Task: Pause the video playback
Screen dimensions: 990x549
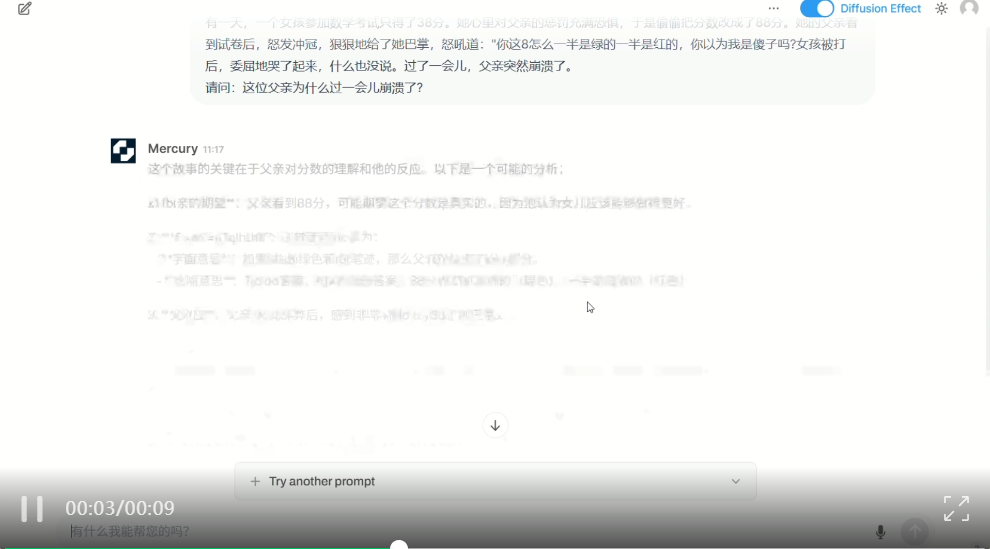Action: 32,509
